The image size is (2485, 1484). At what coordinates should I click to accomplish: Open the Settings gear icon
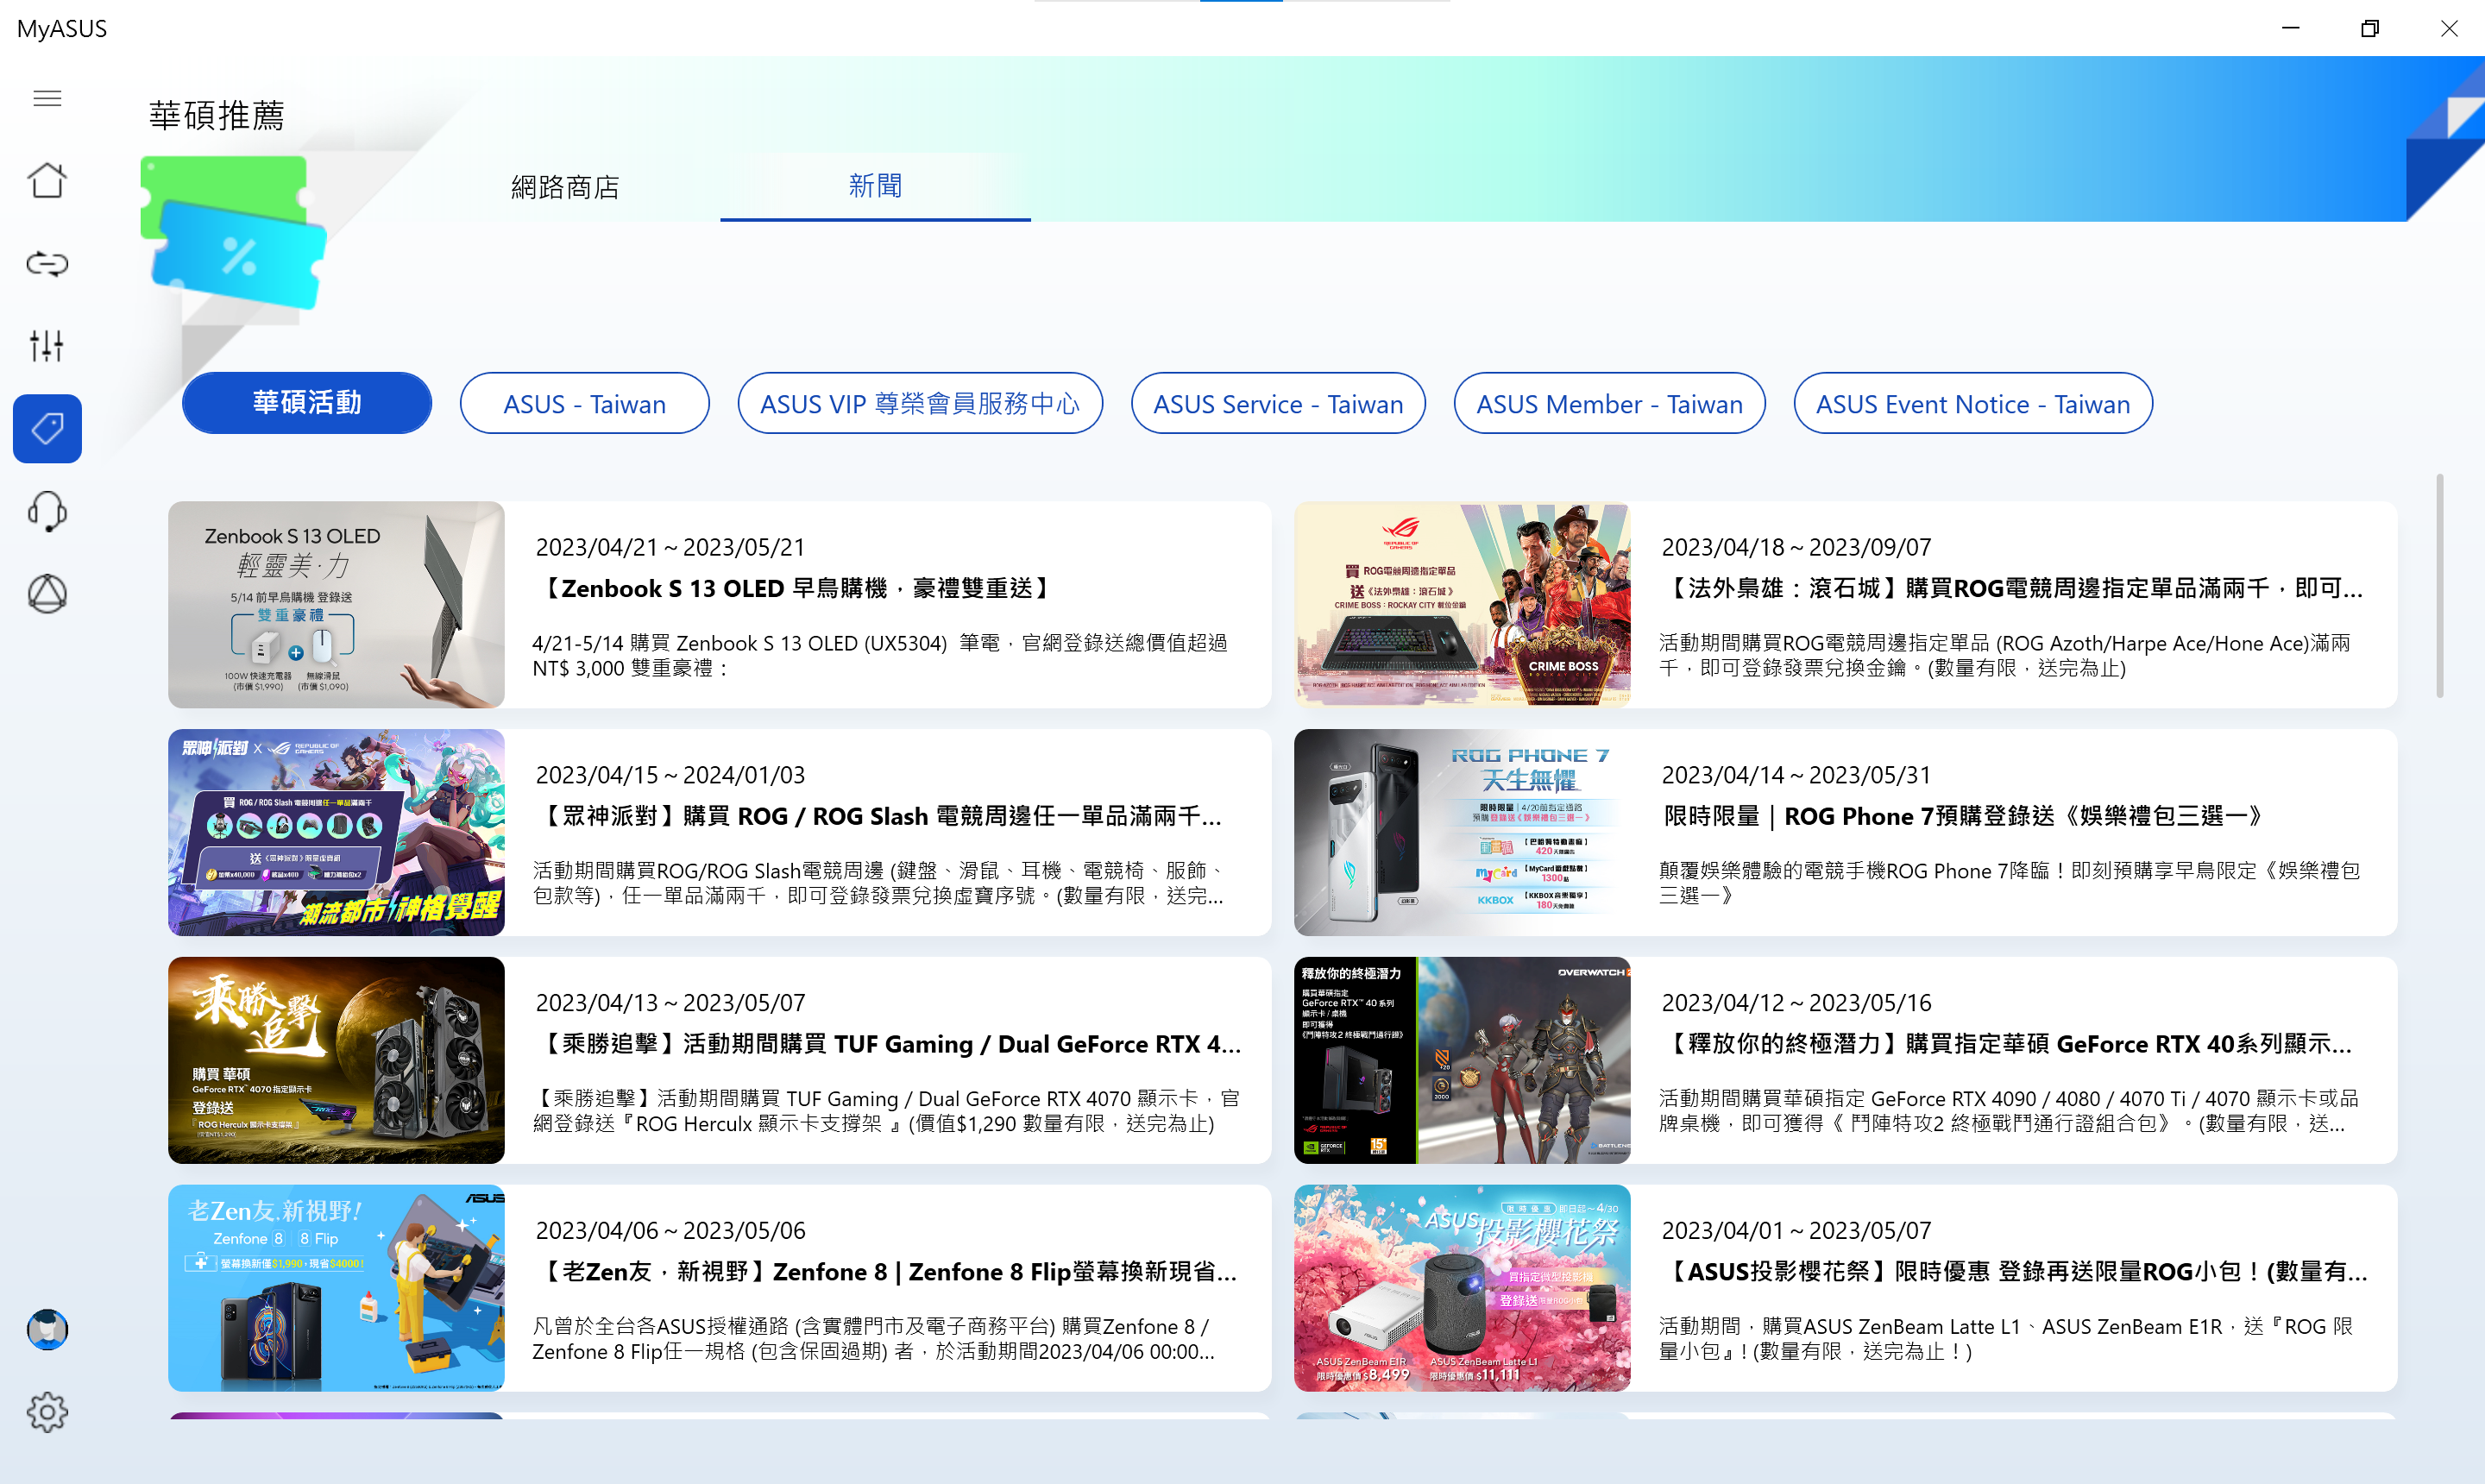[47, 1412]
